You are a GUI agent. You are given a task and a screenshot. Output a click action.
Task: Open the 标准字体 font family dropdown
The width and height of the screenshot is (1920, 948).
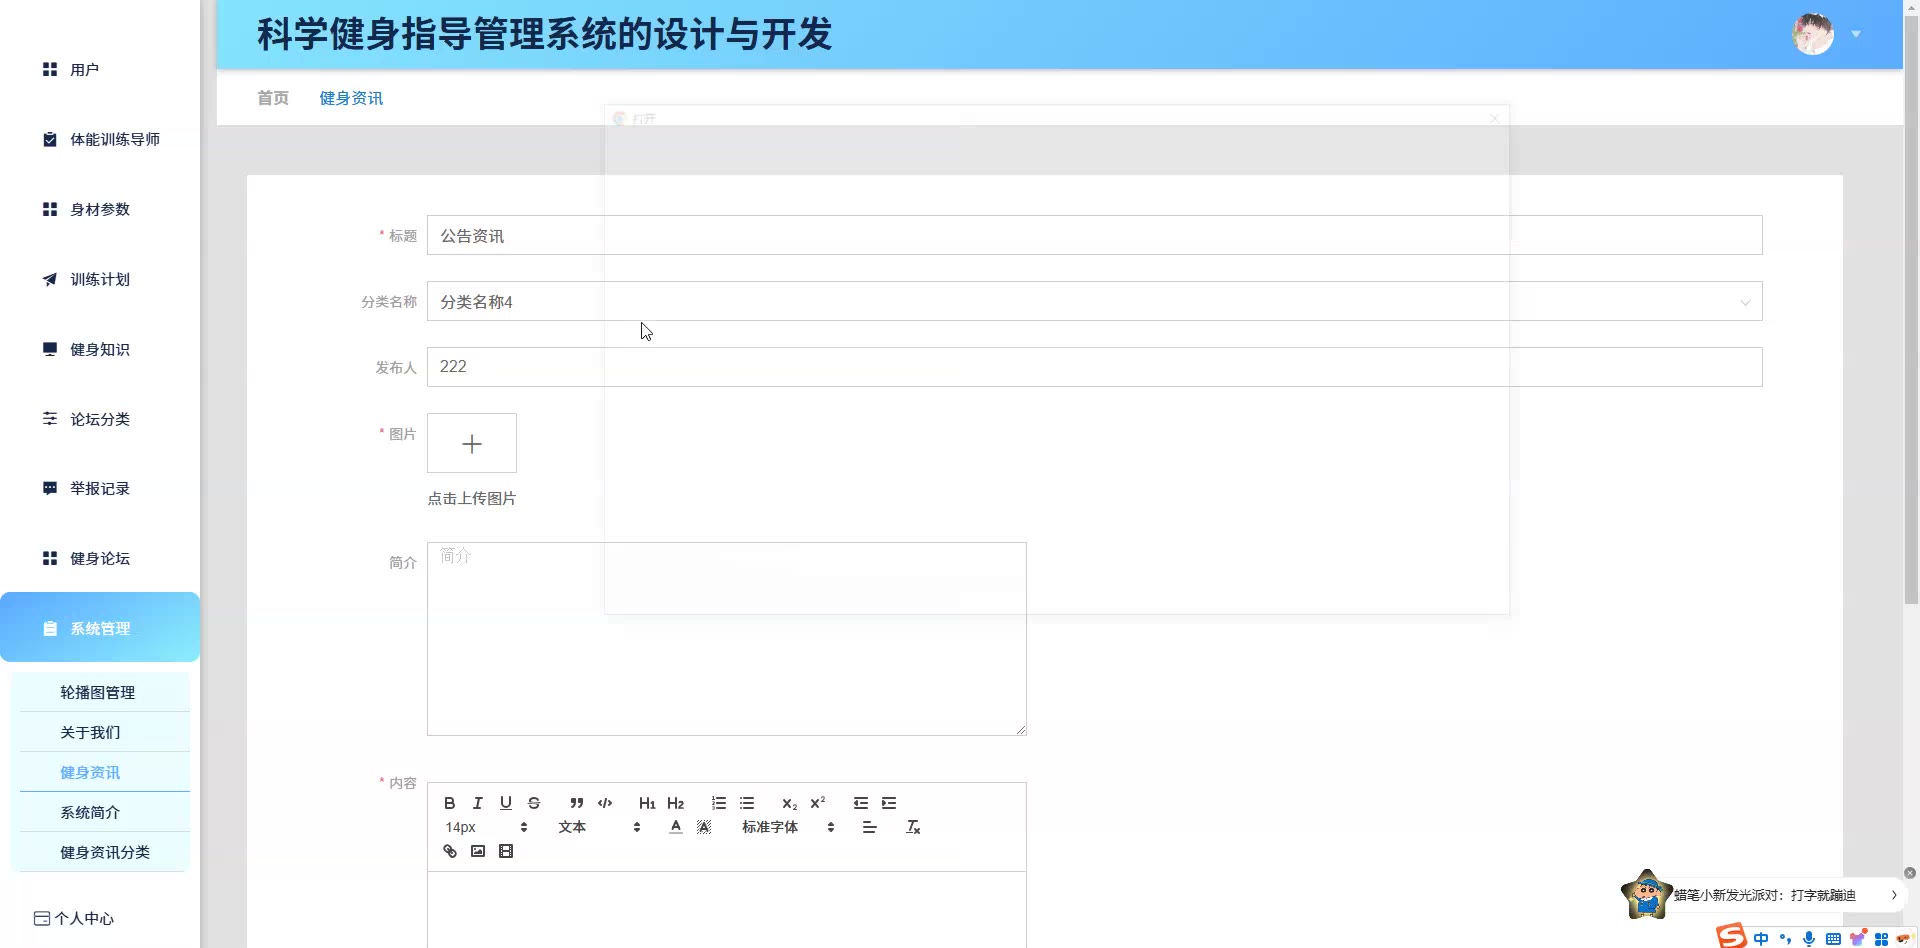tap(788, 827)
